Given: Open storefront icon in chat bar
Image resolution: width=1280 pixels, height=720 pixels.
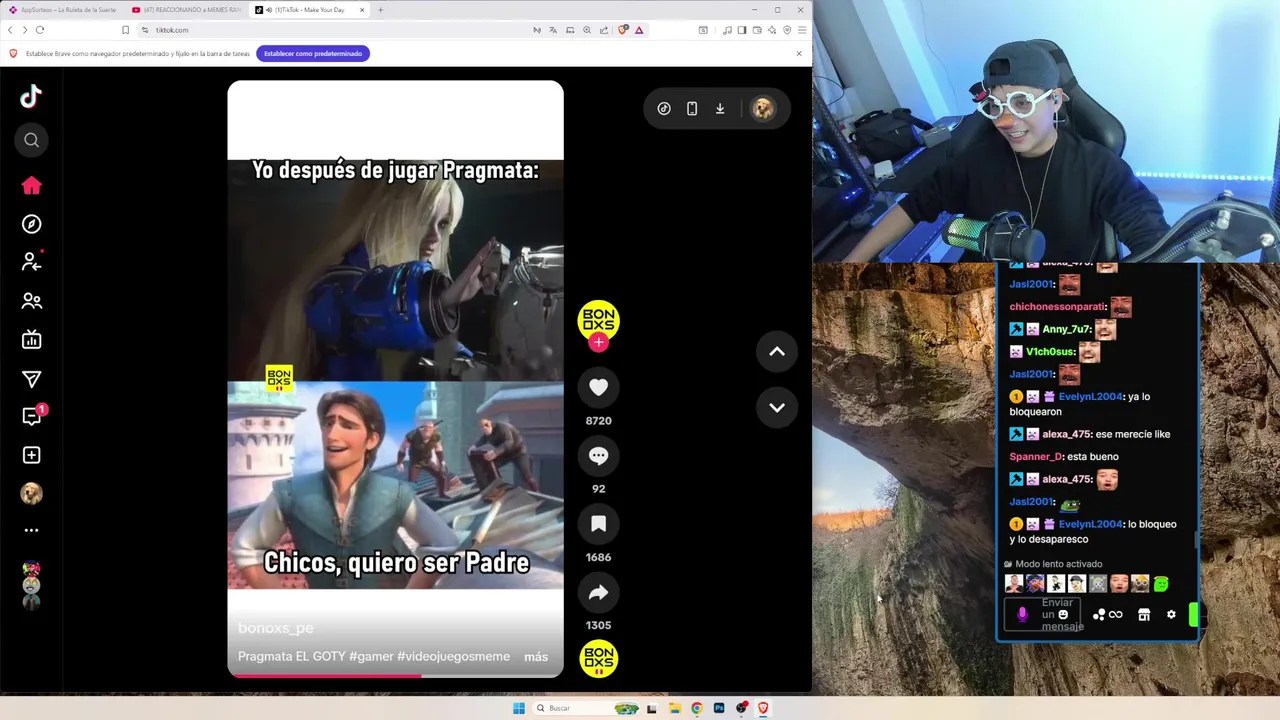Looking at the screenshot, I should [x=1144, y=615].
